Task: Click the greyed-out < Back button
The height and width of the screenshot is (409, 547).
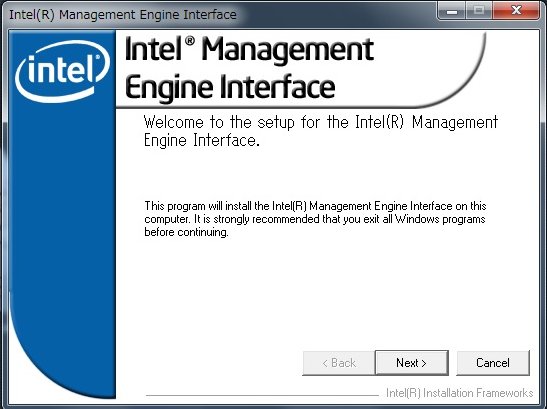Action: [338, 363]
